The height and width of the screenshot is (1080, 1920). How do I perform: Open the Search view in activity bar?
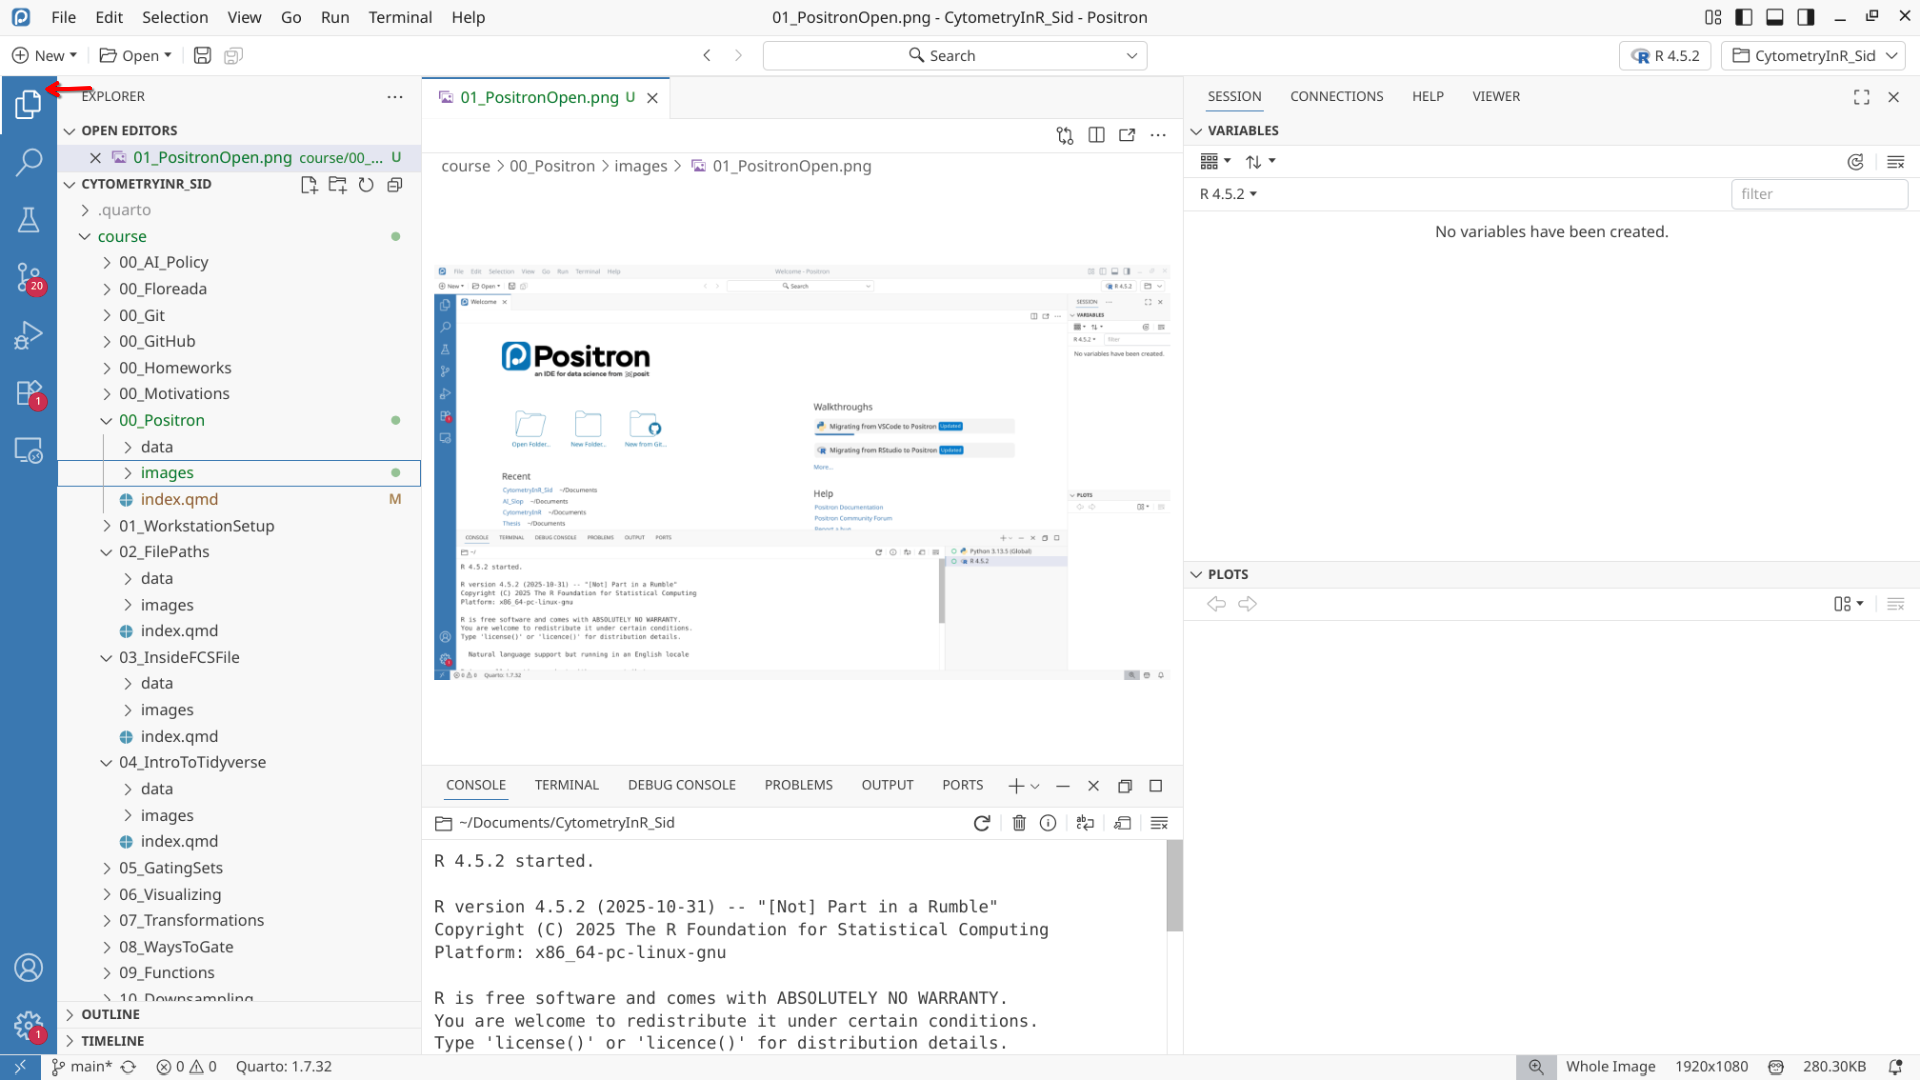pos(28,161)
